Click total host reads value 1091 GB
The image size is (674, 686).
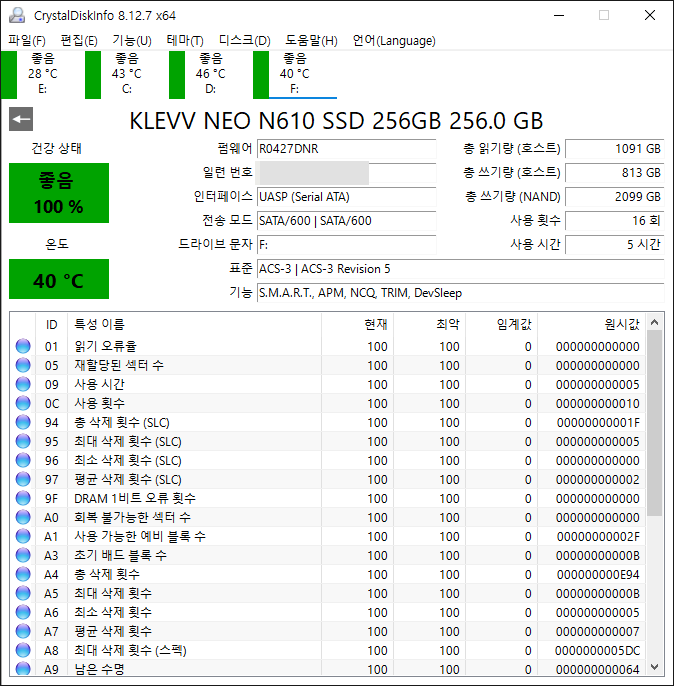click(x=615, y=149)
